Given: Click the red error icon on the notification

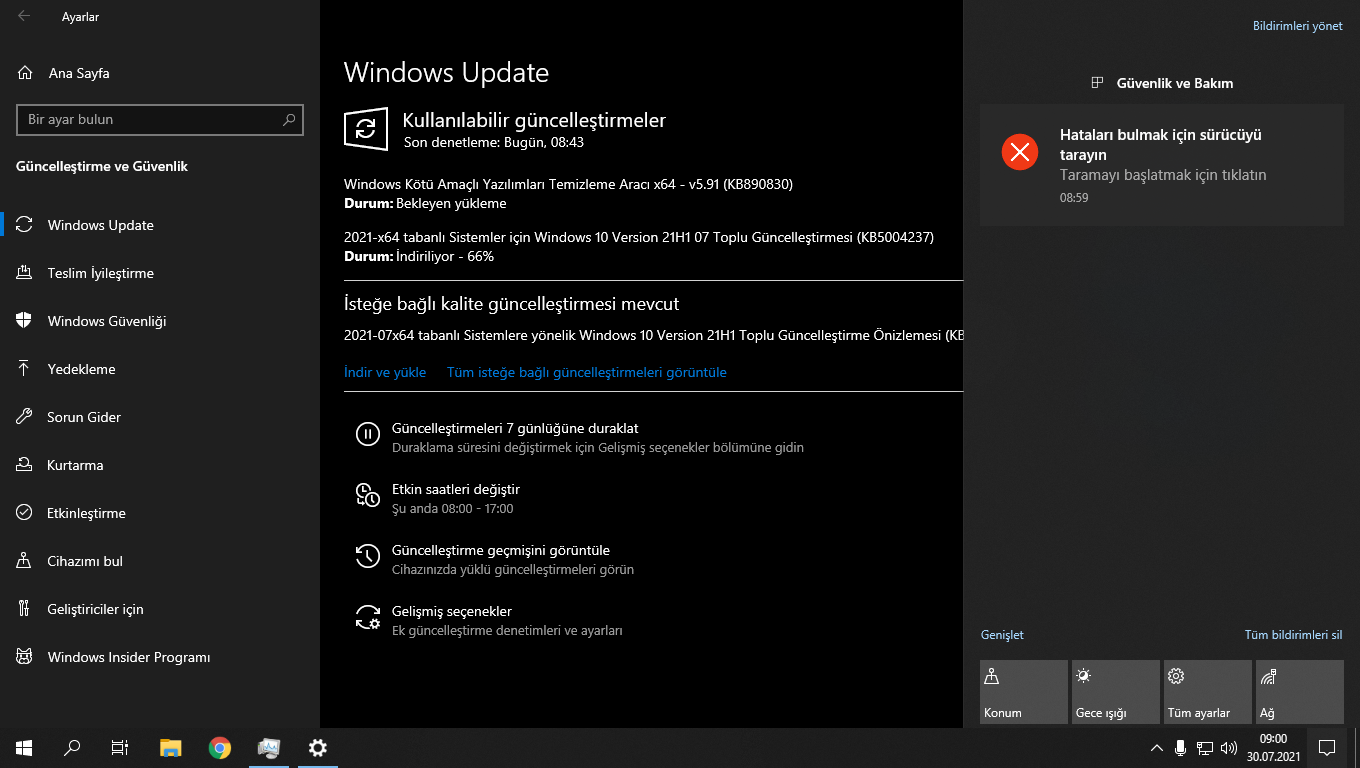Looking at the screenshot, I should [x=1020, y=152].
